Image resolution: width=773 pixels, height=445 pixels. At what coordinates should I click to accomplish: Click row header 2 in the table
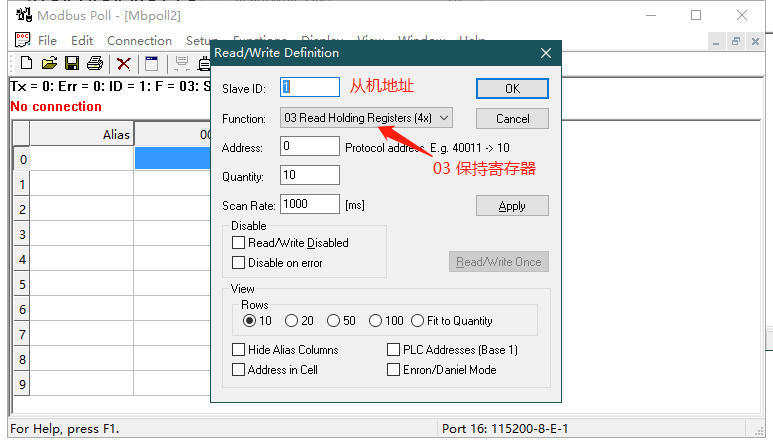(22, 209)
